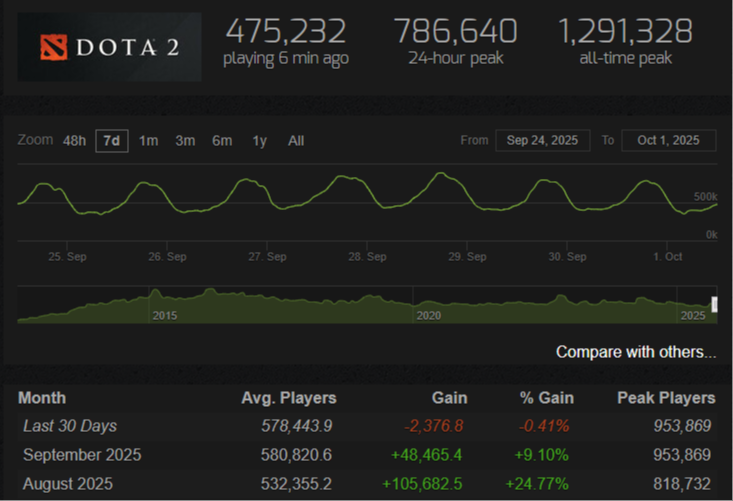Click the Month column header

[x=42, y=398]
